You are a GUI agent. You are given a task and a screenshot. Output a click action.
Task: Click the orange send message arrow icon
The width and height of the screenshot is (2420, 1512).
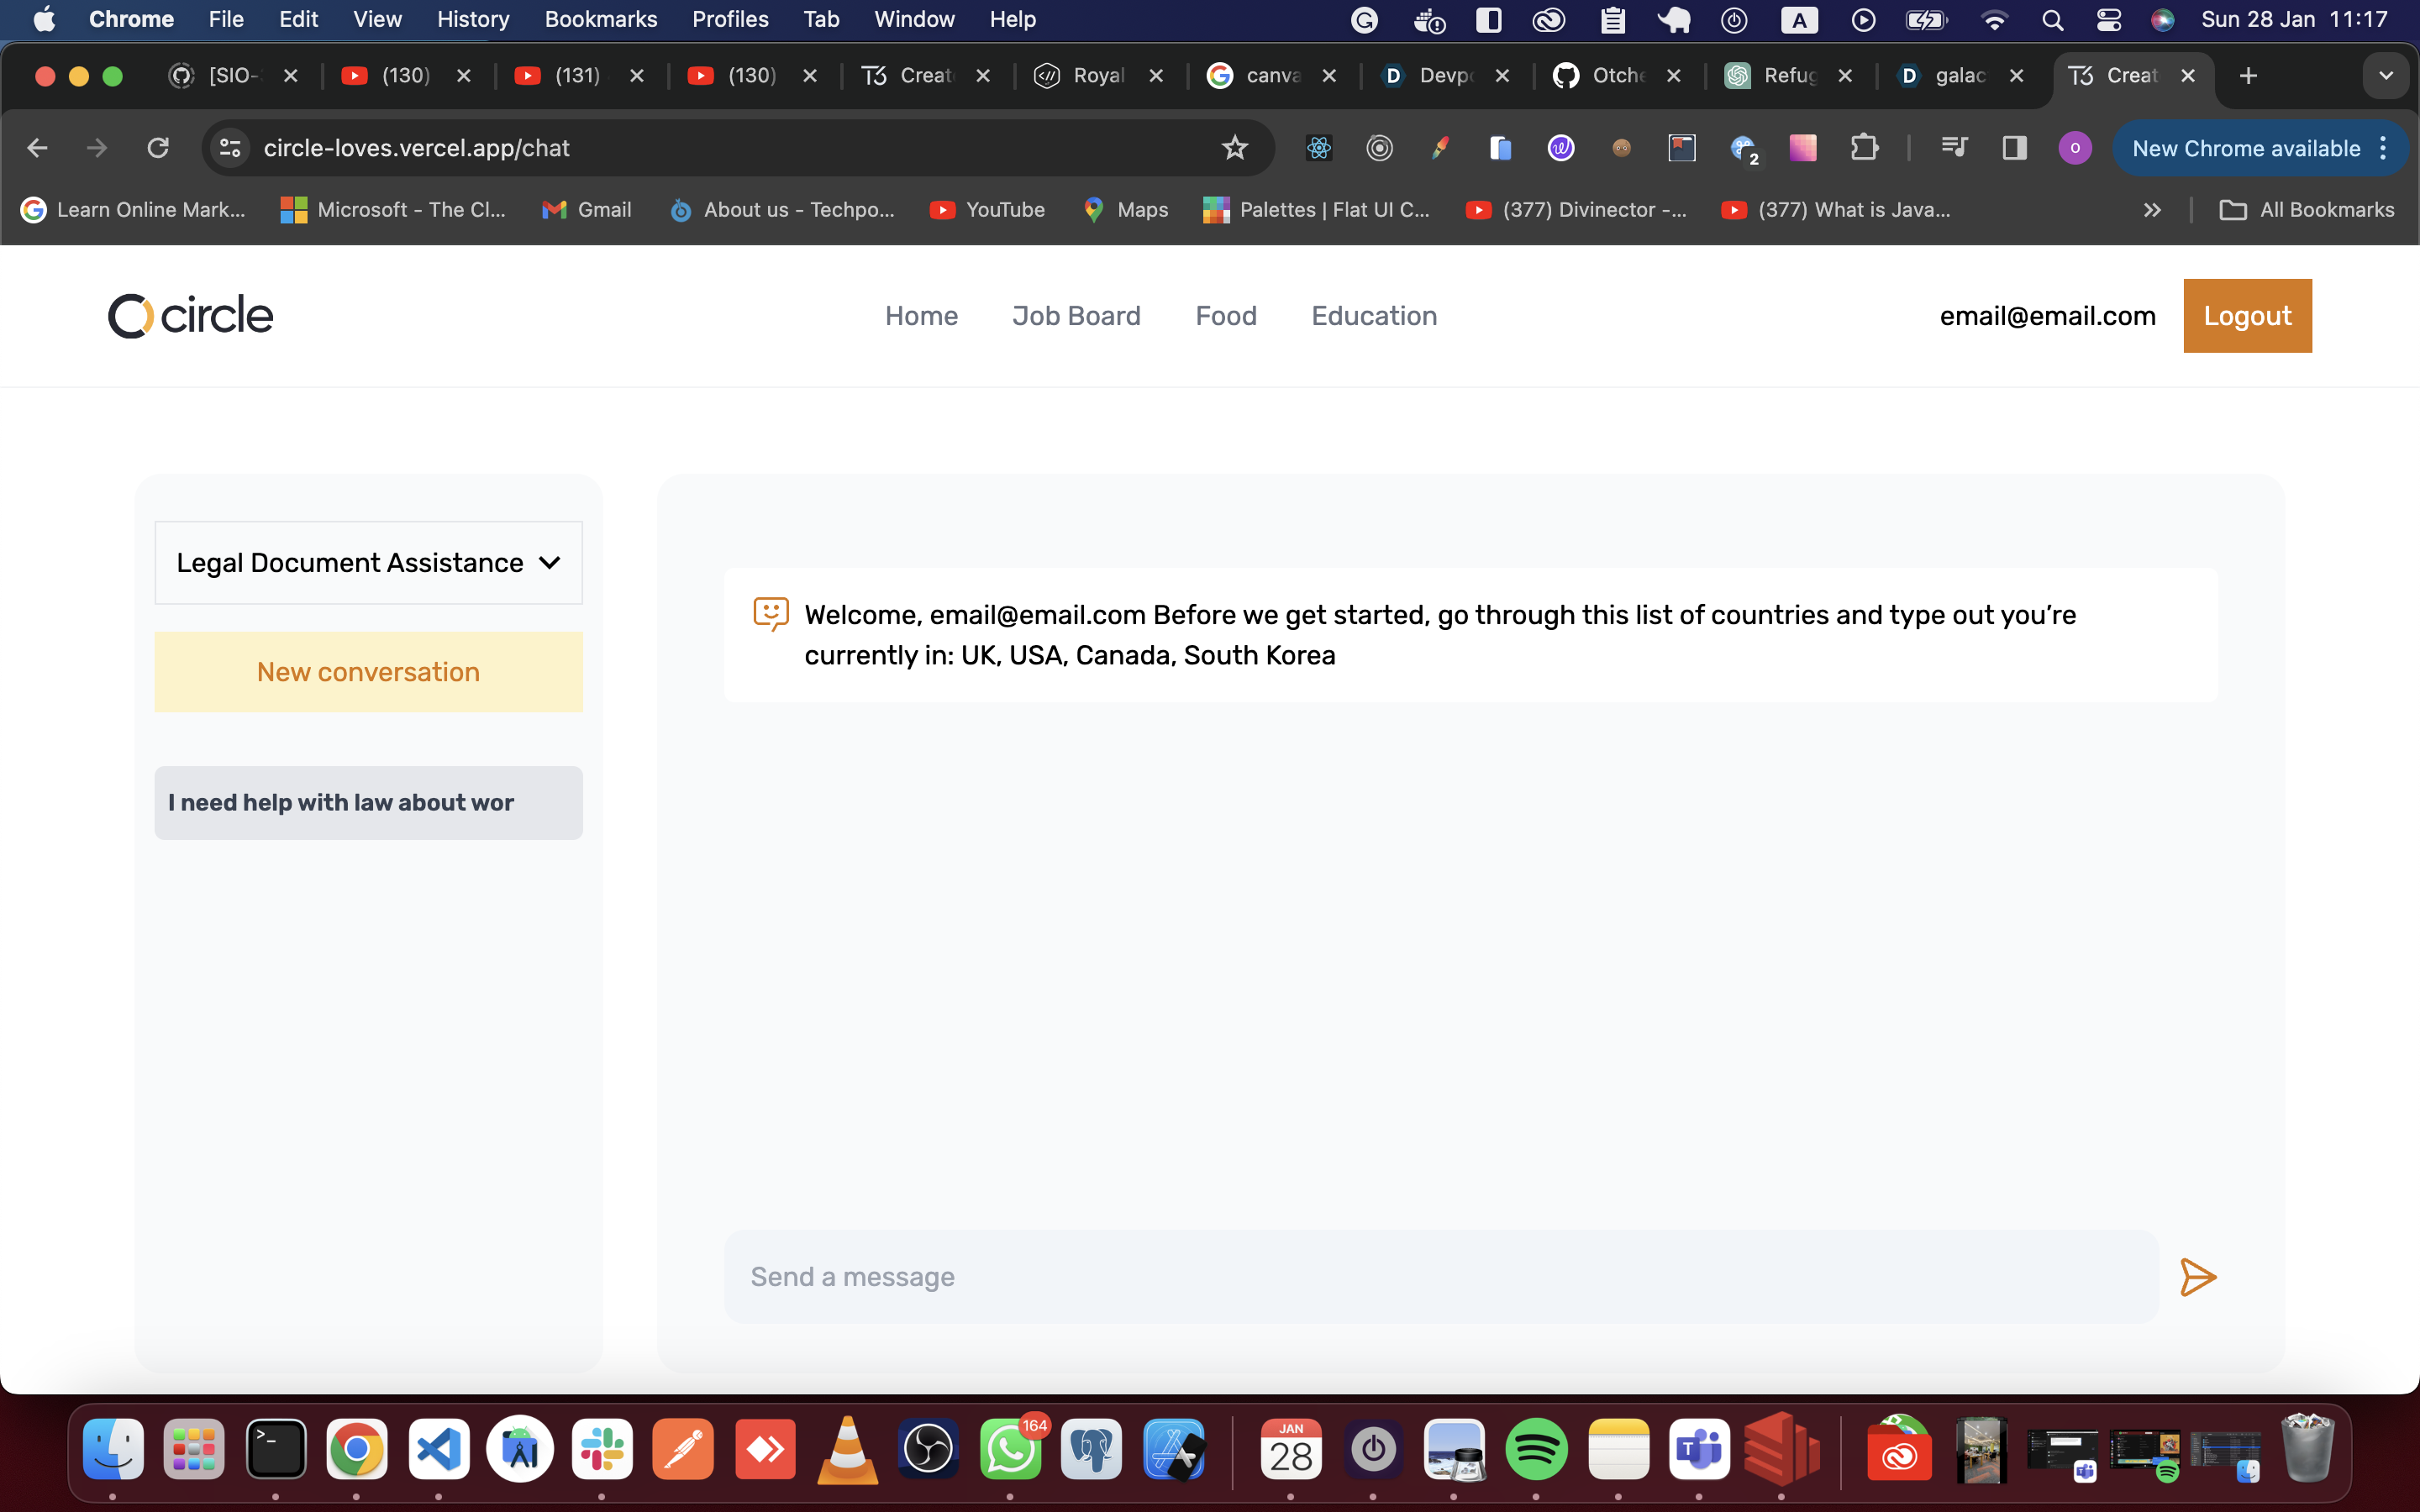coord(2197,1277)
